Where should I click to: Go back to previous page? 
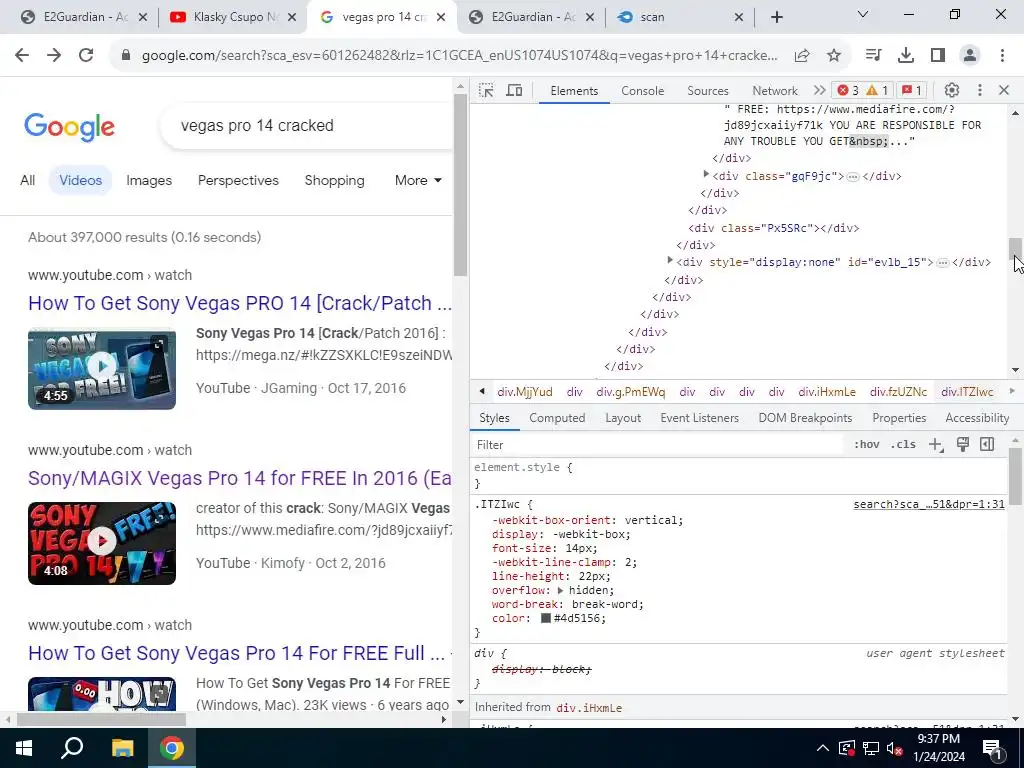(x=22, y=56)
